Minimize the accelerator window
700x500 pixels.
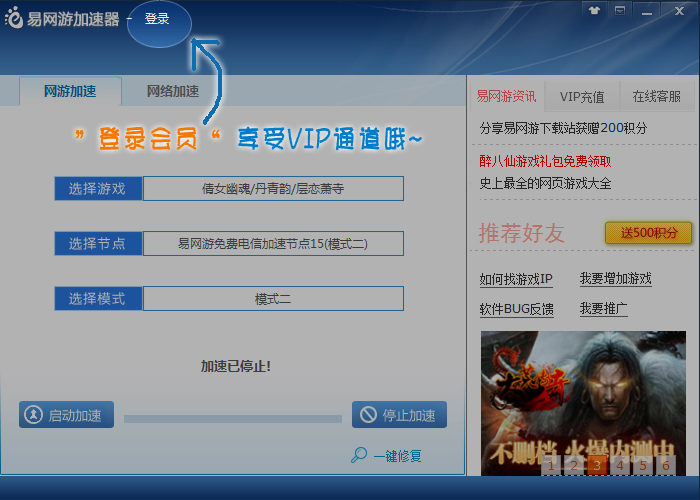pos(646,10)
